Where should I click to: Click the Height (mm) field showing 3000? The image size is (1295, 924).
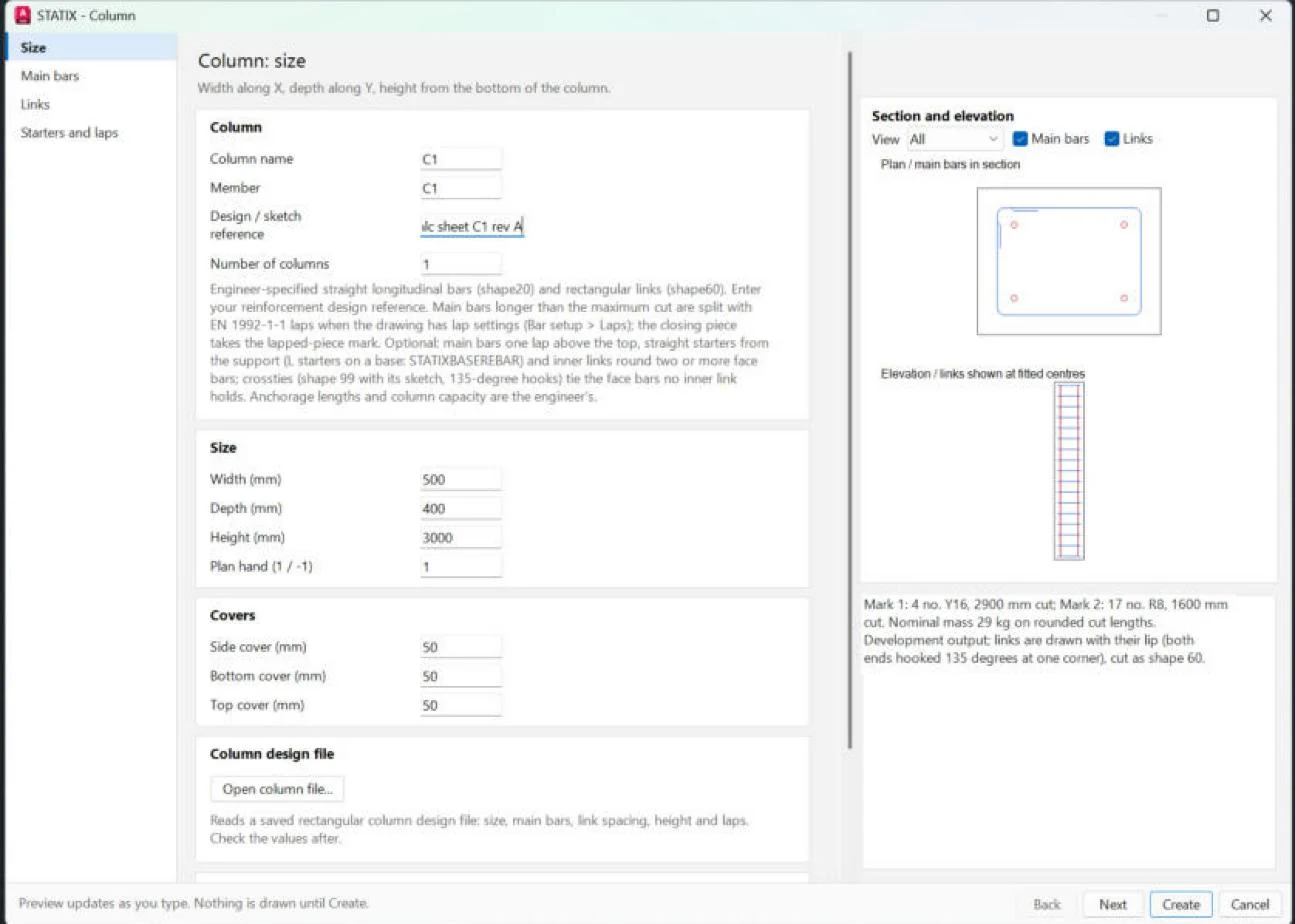[461, 537]
